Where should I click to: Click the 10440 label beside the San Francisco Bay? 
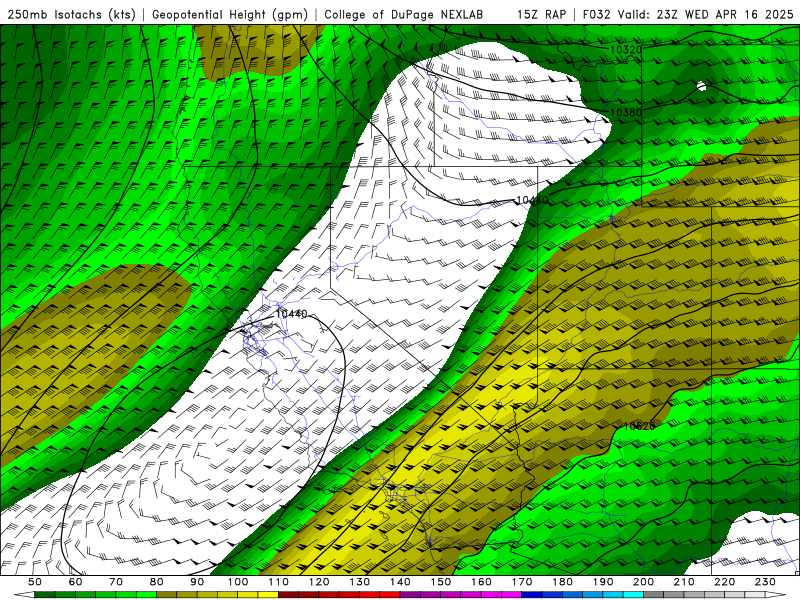click(291, 314)
